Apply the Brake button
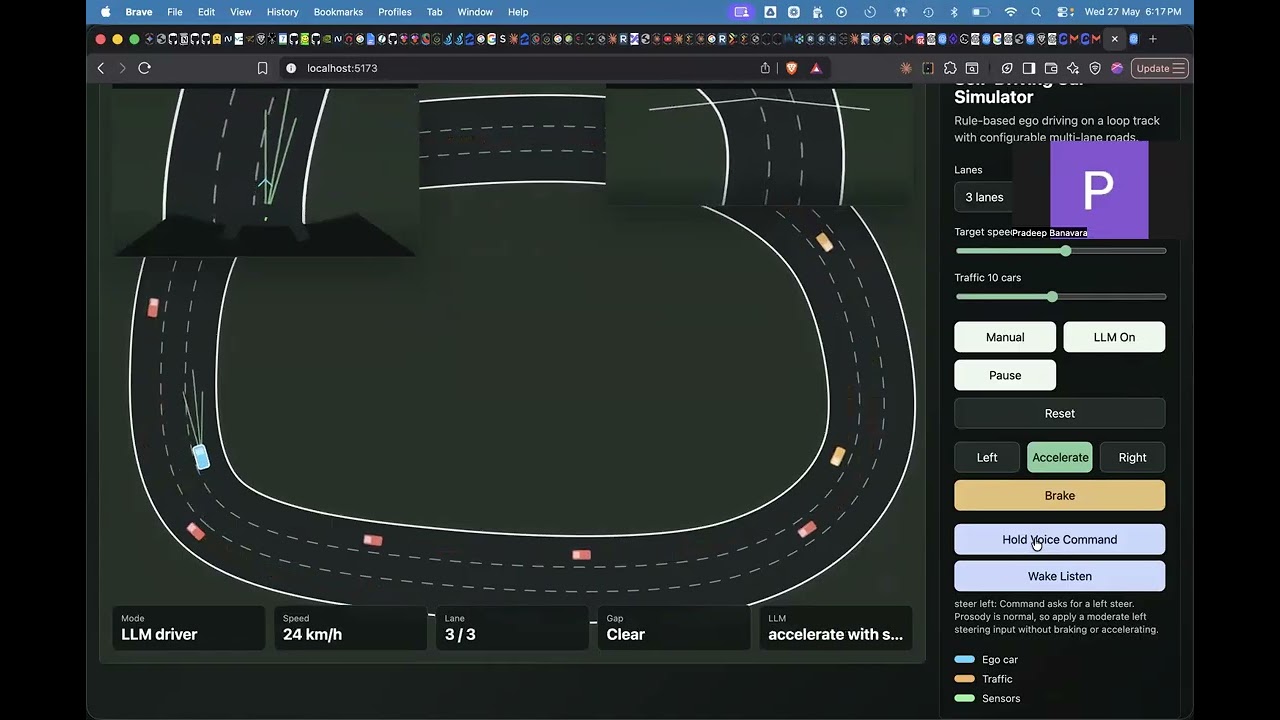The image size is (1280, 720). click(1060, 495)
